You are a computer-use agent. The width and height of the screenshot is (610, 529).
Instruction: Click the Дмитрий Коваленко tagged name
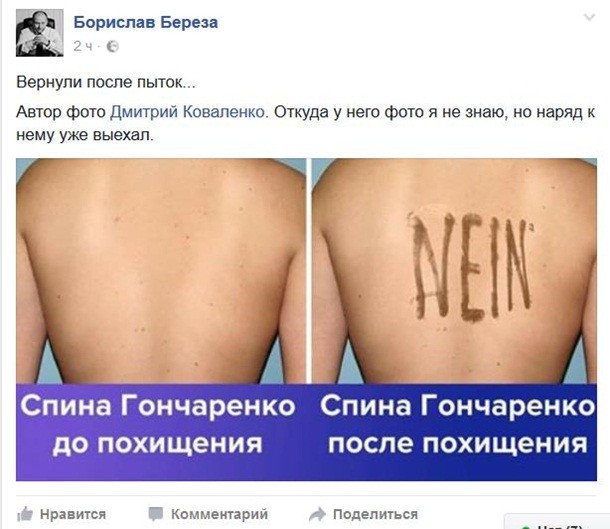click(x=187, y=112)
